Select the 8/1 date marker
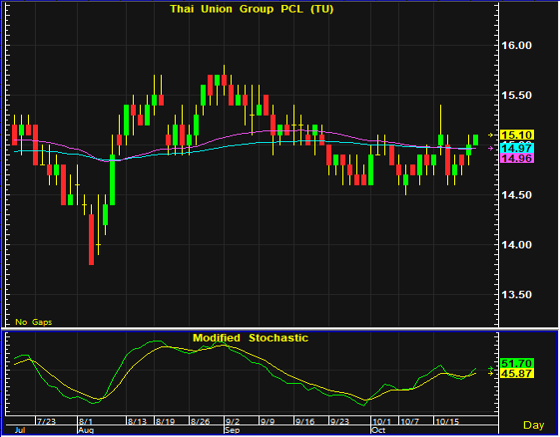 [x=86, y=422]
